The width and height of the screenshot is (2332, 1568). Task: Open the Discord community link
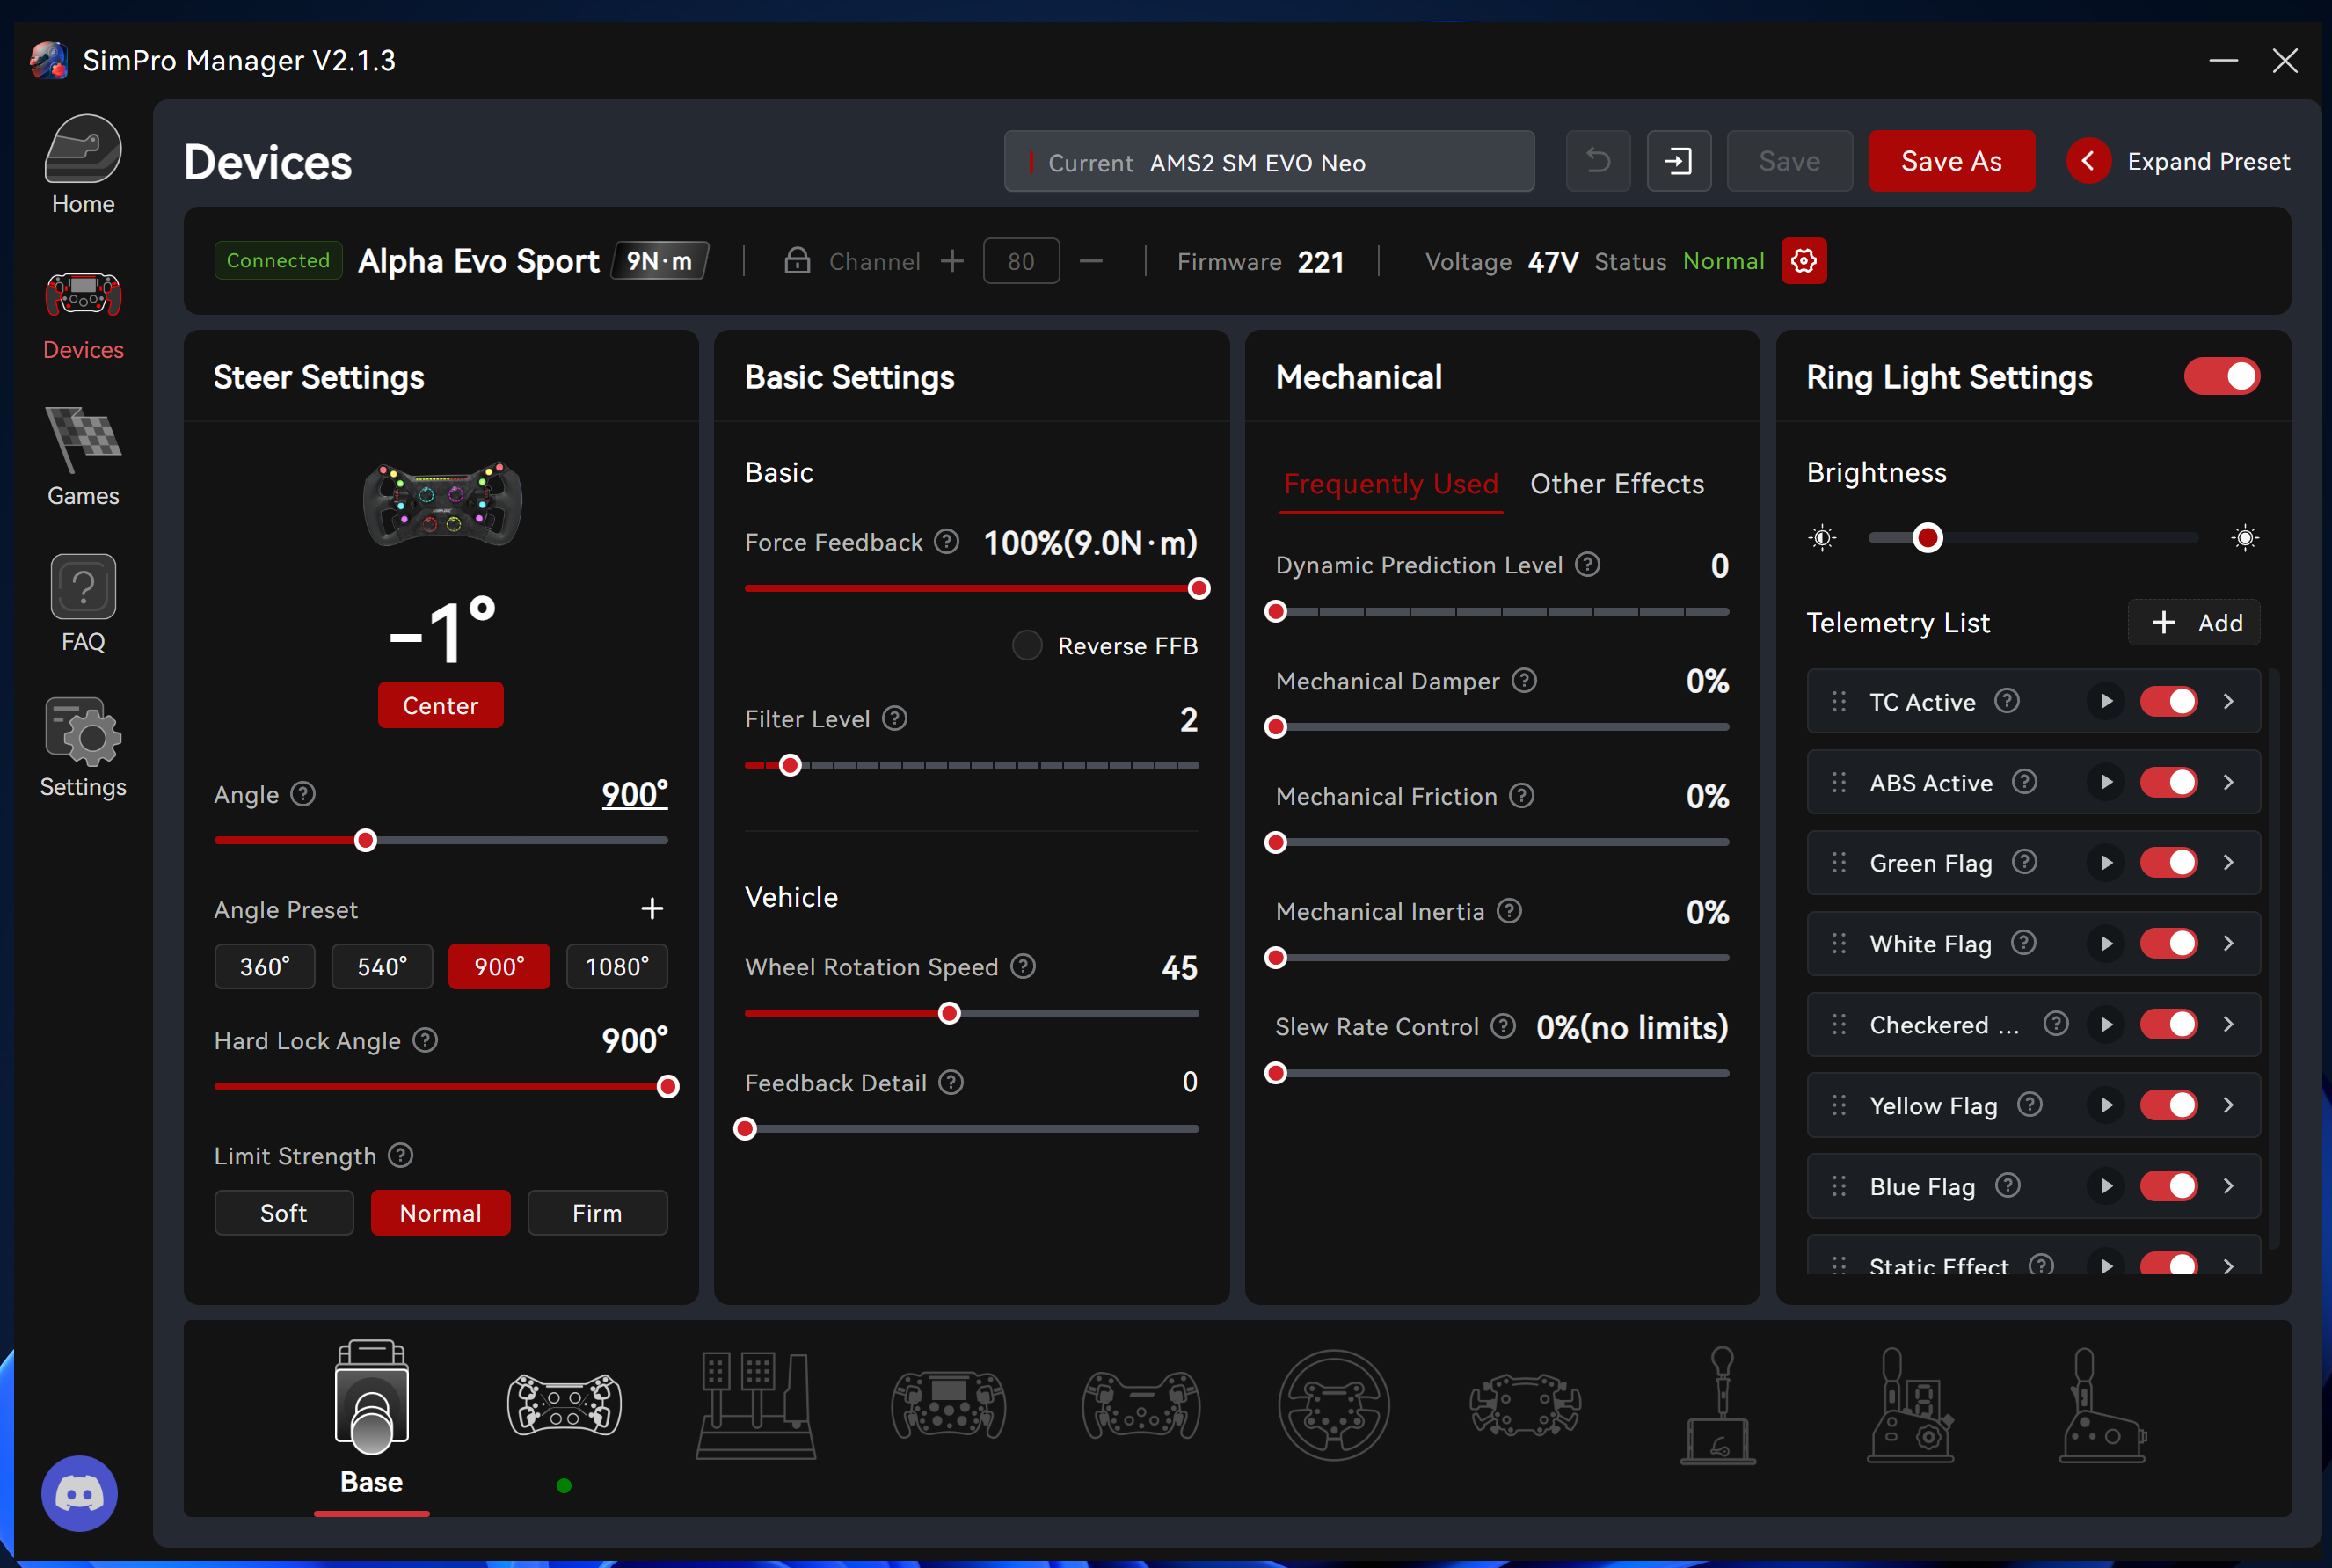point(79,1493)
